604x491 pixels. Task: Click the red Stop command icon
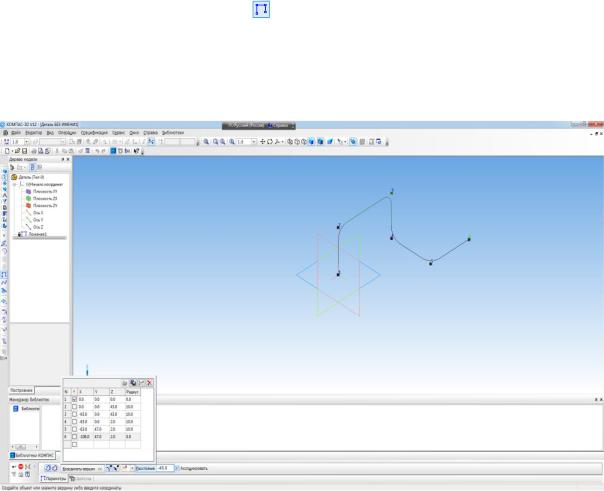21,467
